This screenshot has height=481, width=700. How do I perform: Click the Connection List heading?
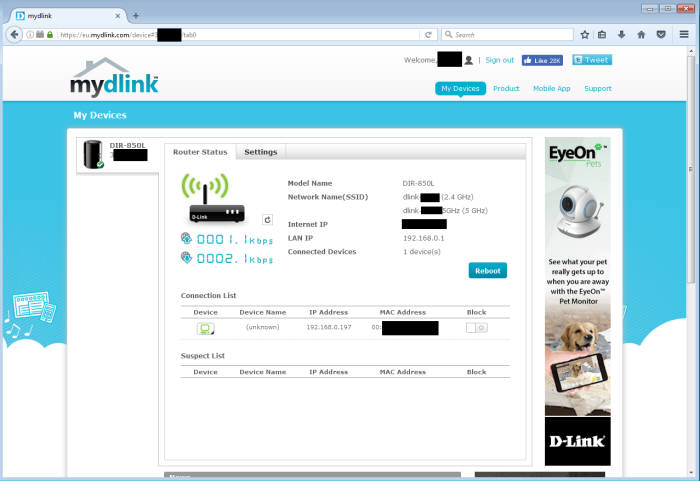click(x=208, y=295)
